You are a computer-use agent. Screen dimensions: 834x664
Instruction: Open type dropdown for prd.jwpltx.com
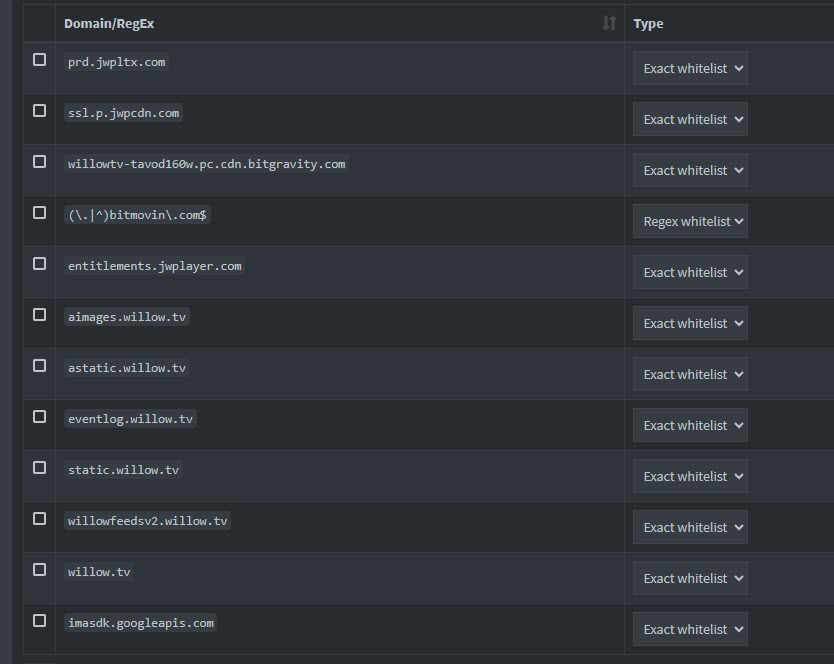pyautogui.click(x=690, y=68)
